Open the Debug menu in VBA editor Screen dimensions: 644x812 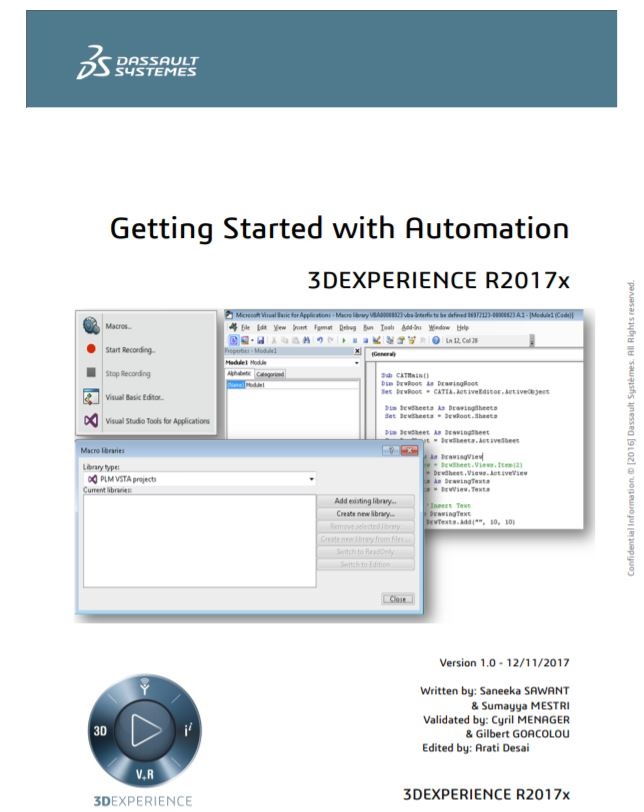[x=347, y=327]
